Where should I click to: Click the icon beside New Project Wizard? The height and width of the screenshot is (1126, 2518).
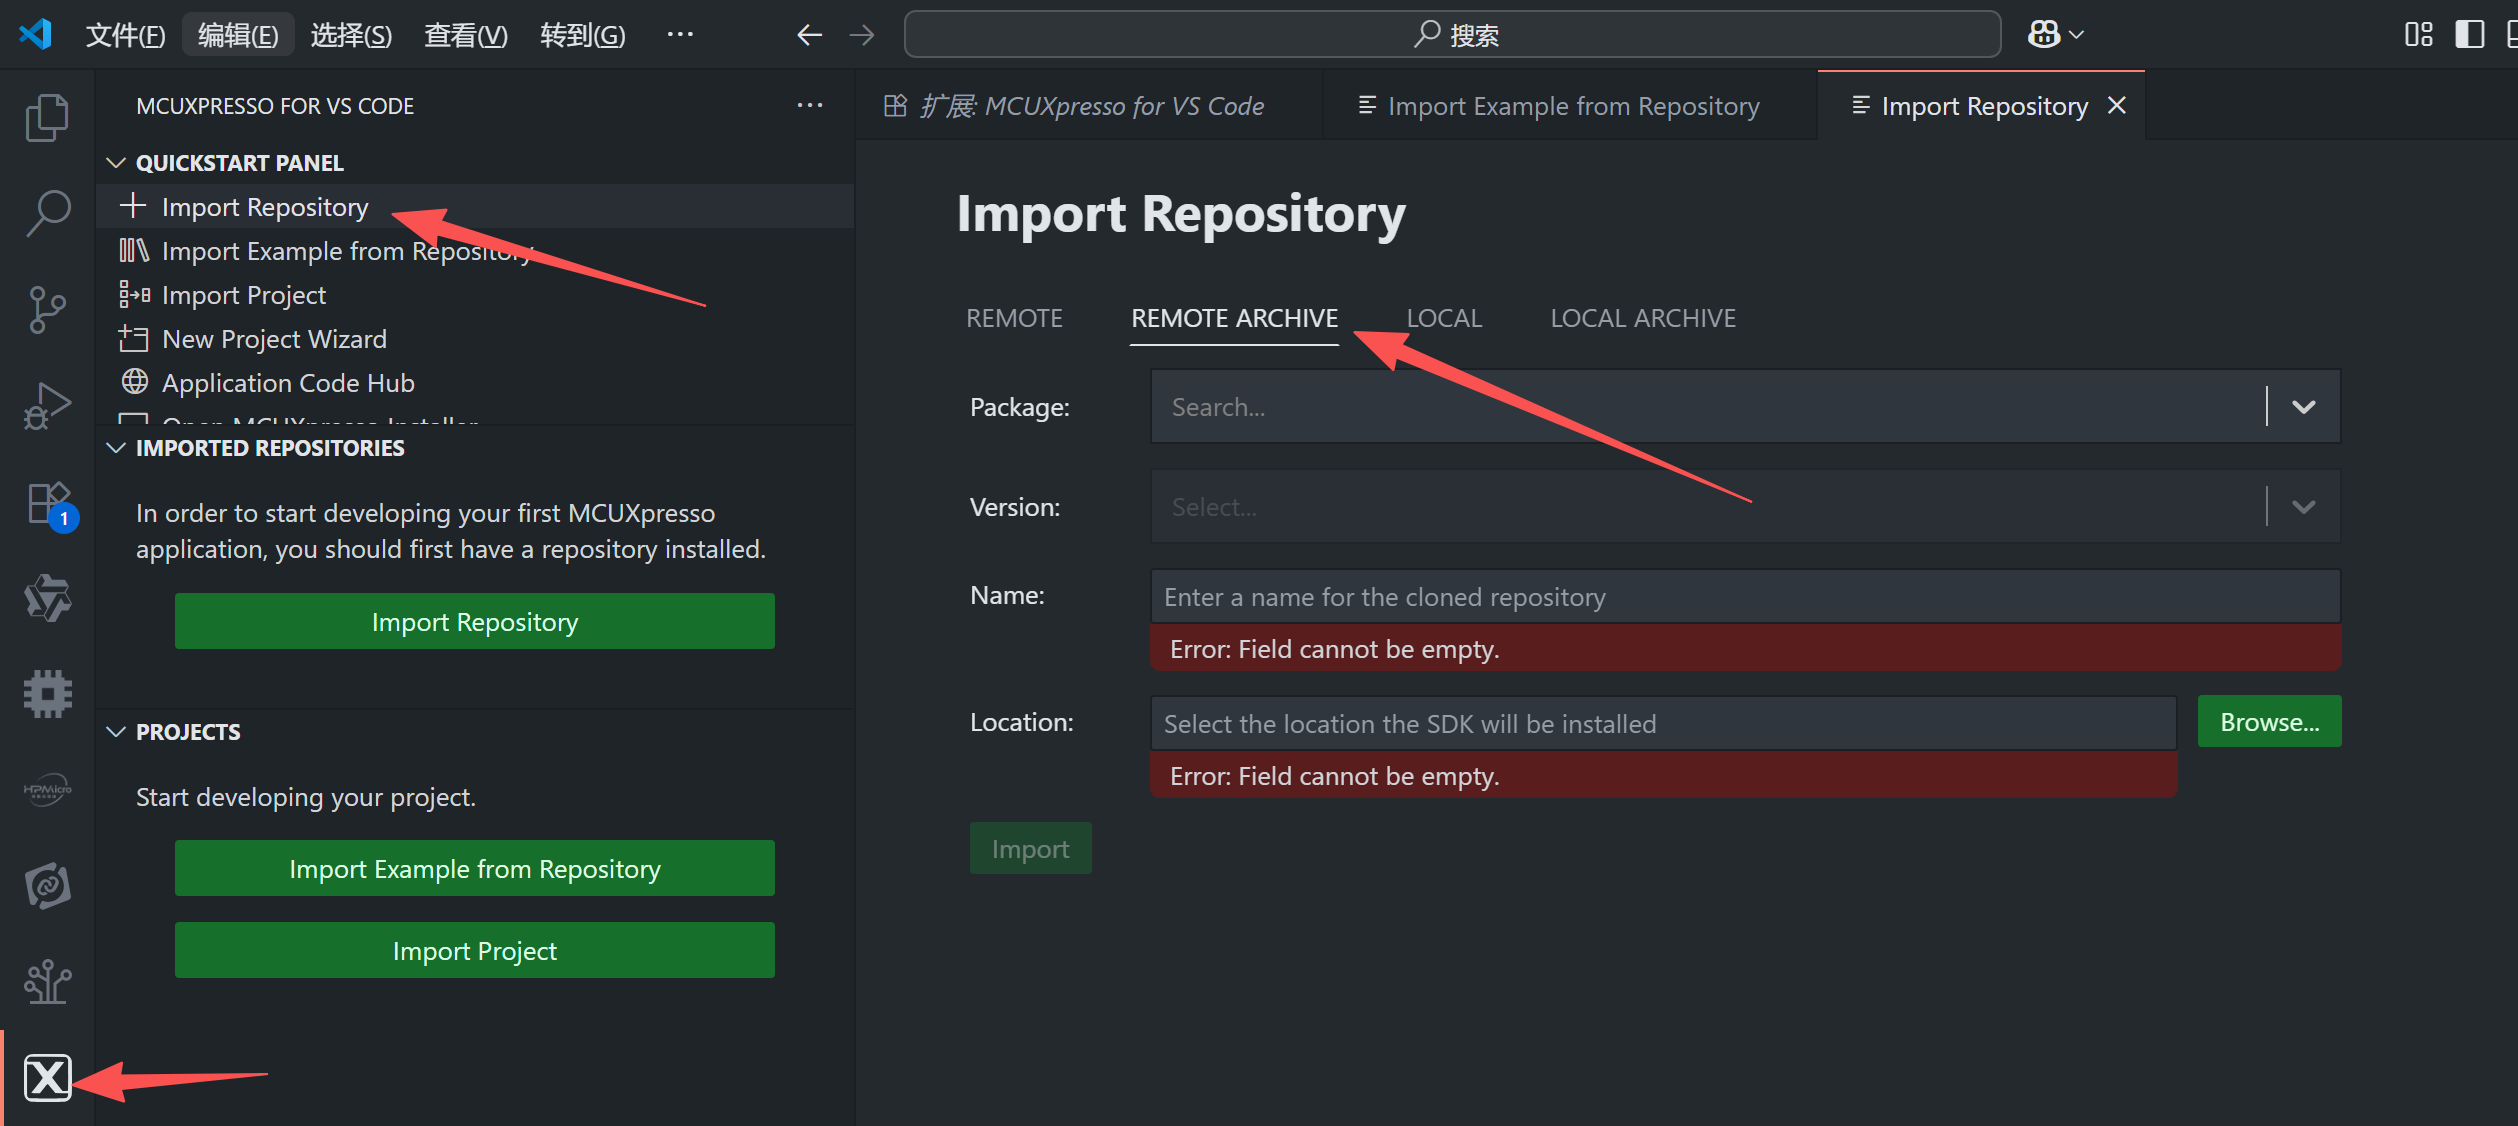click(134, 338)
